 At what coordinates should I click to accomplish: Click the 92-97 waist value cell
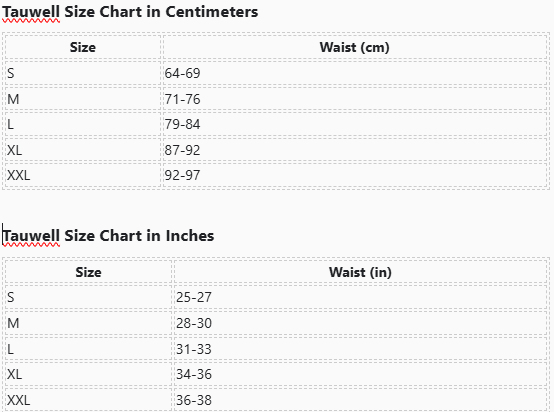(x=355, y=175)
